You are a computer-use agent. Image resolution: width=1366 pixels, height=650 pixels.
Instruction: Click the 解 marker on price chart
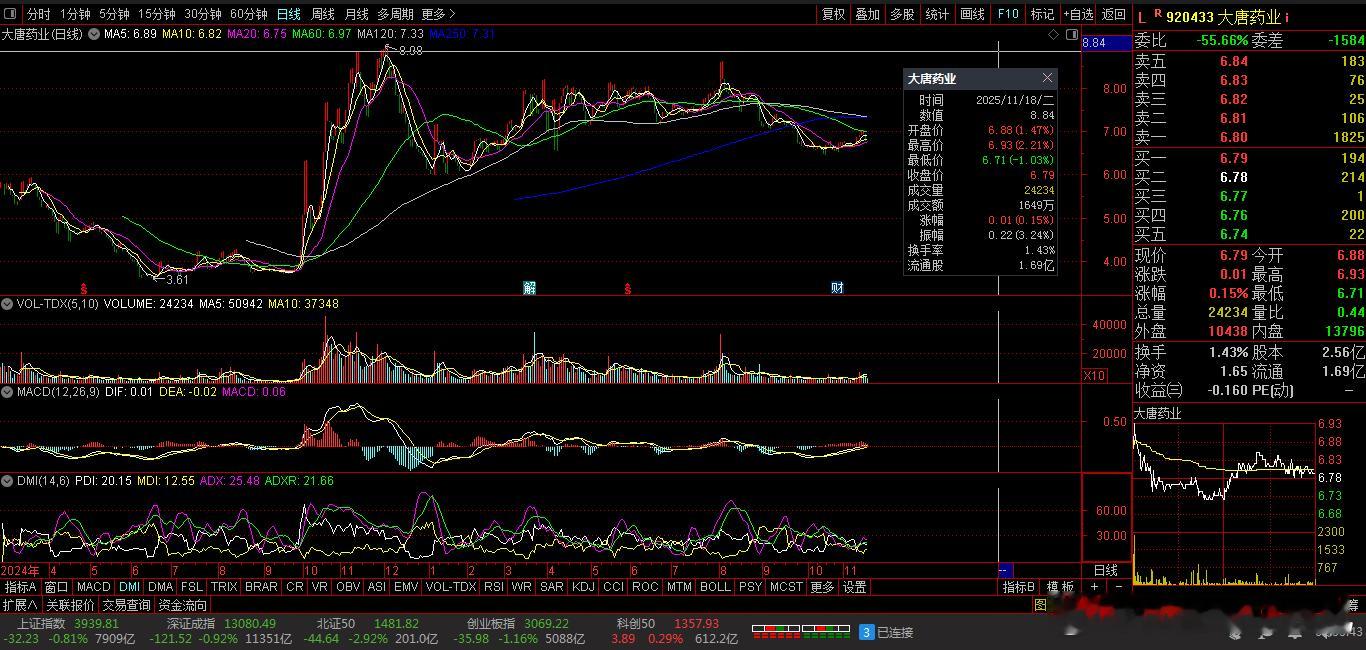click(x=529, y=288)
